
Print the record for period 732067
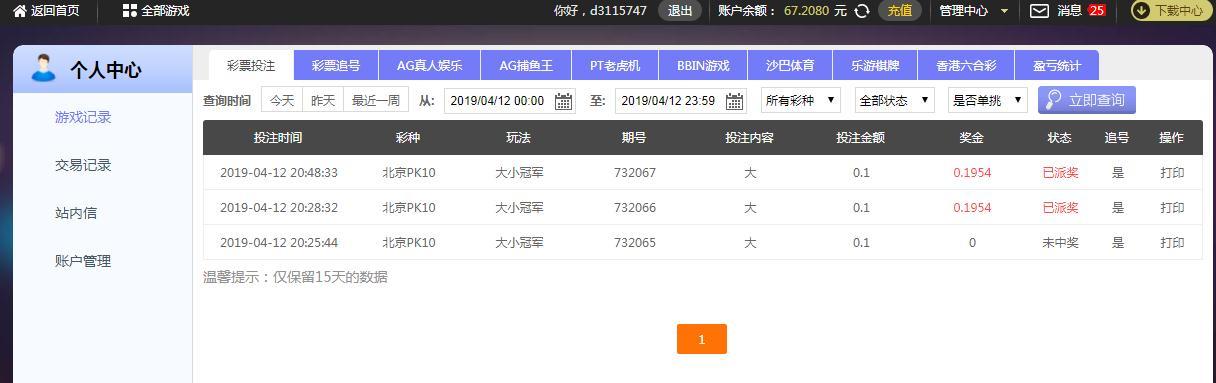click(1172, 172)
